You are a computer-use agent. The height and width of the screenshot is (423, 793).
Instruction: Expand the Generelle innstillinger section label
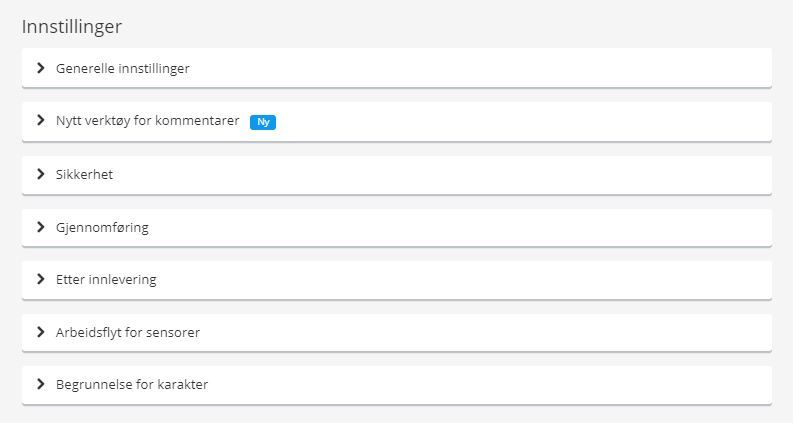tap(122, 68)
